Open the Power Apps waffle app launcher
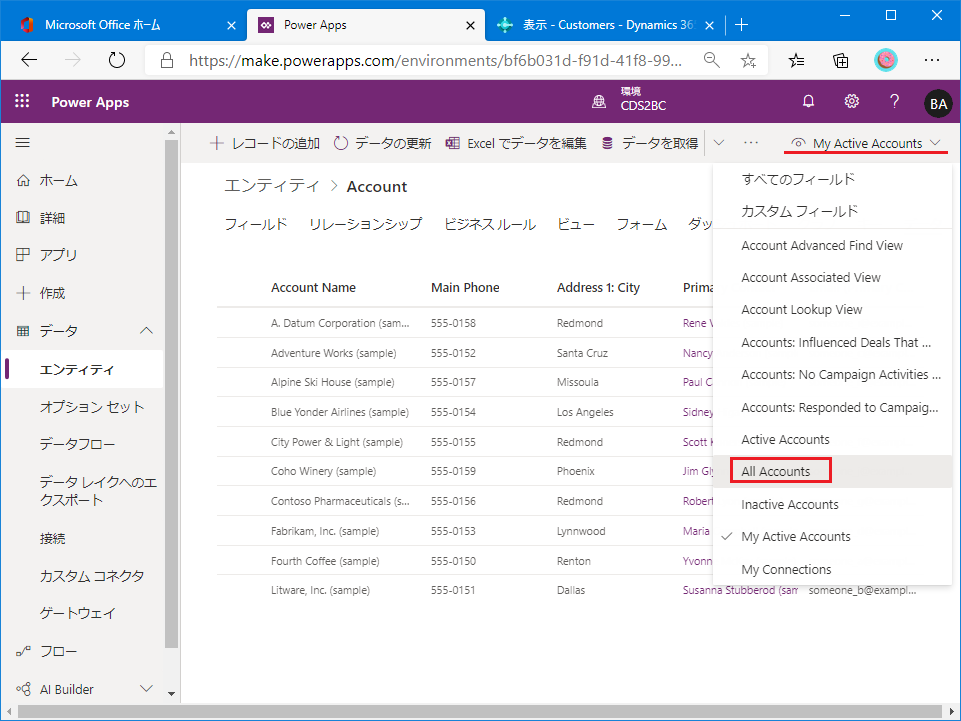 pos(22,101)
